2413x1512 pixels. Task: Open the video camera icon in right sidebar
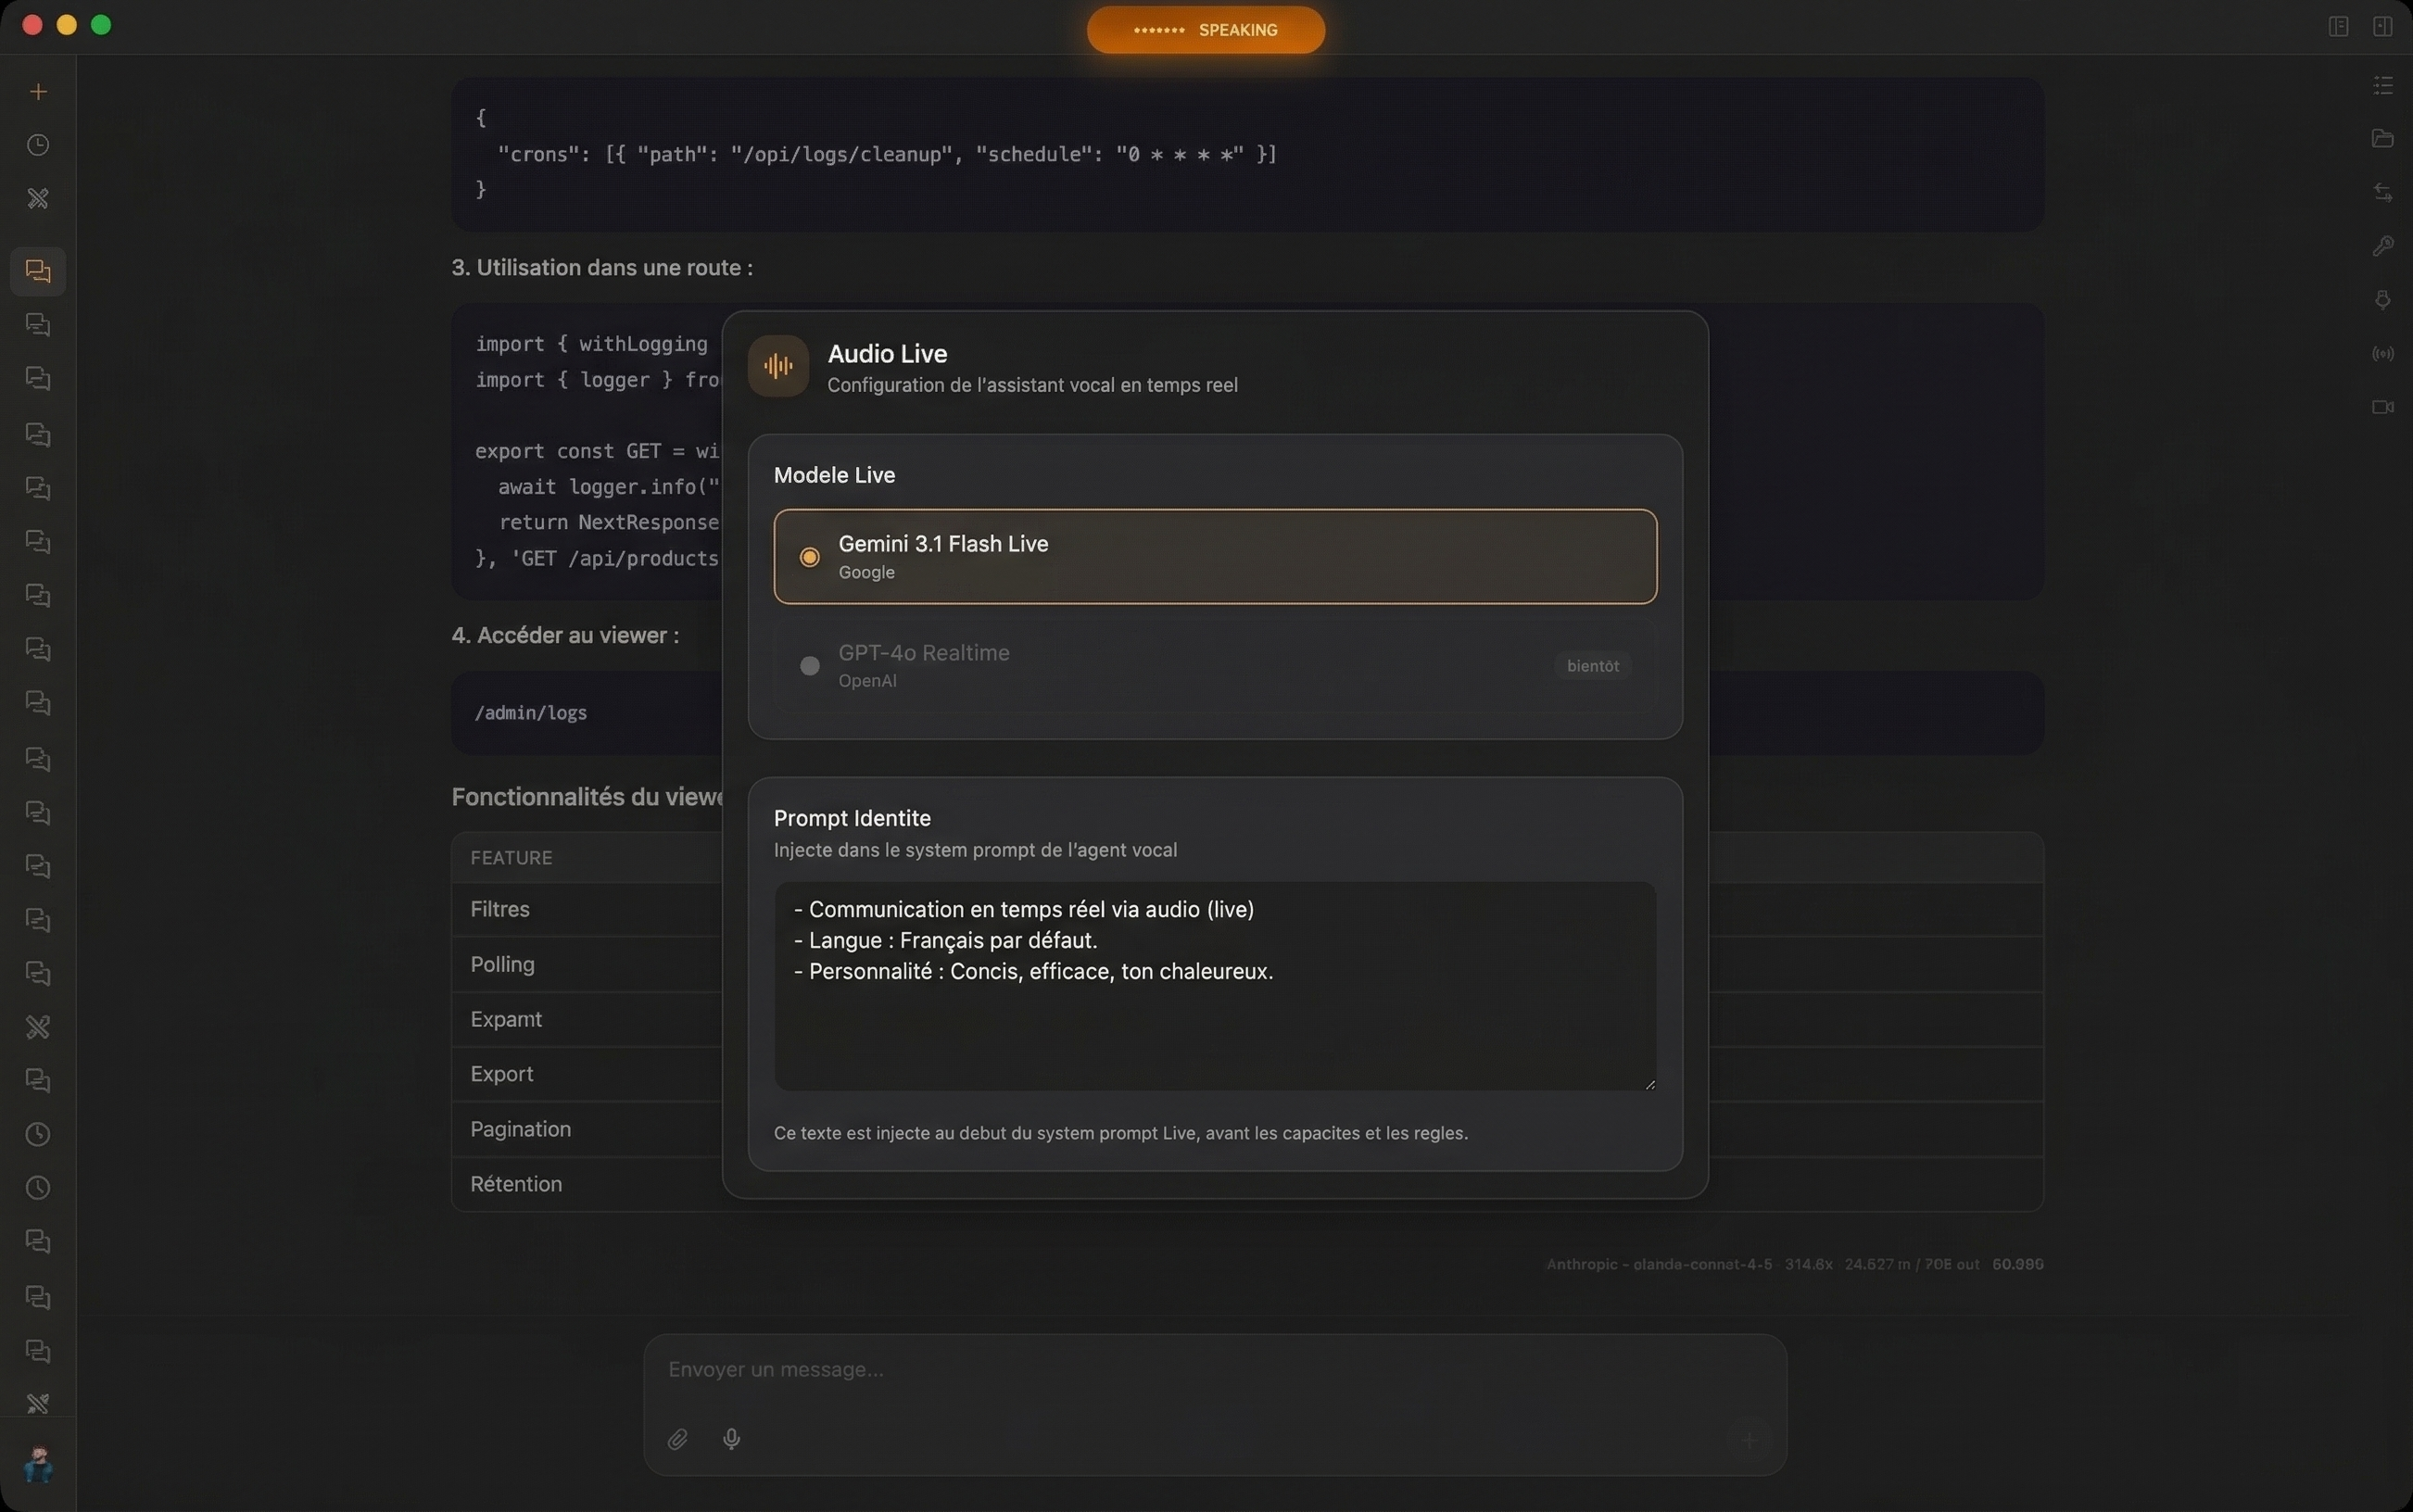[2383, 407]
